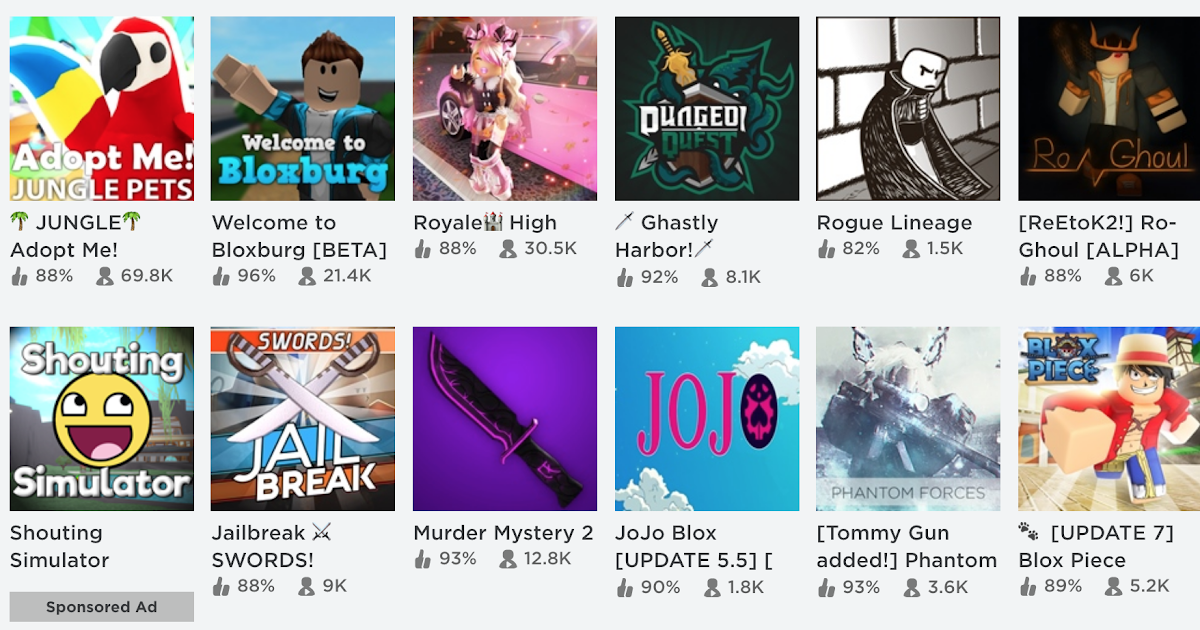Image resolution: width=1200 pixels, height=630 pixels.
Task: Select the Murder Mystery 2 knife thumbnail
Action: (x=505, y=419)
